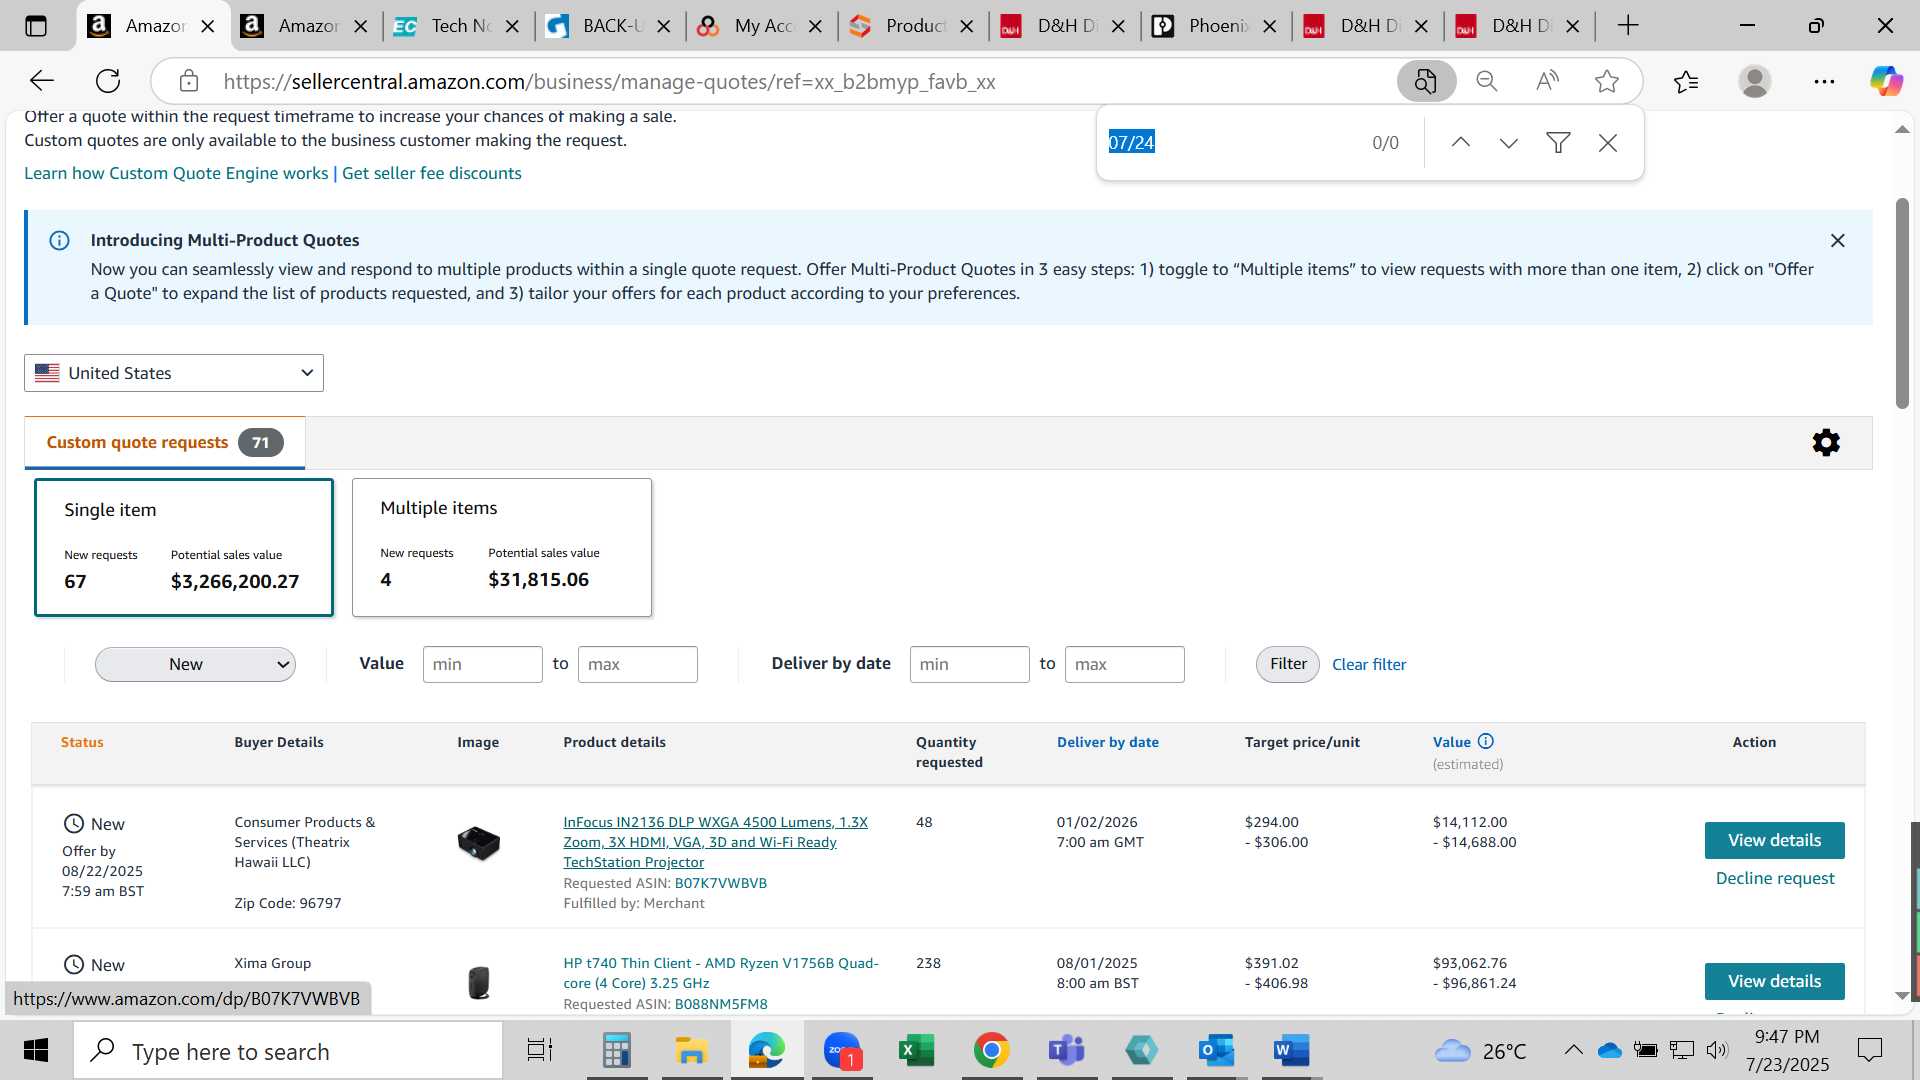Open File Explorer from the taskbar

click(691, 1051)
